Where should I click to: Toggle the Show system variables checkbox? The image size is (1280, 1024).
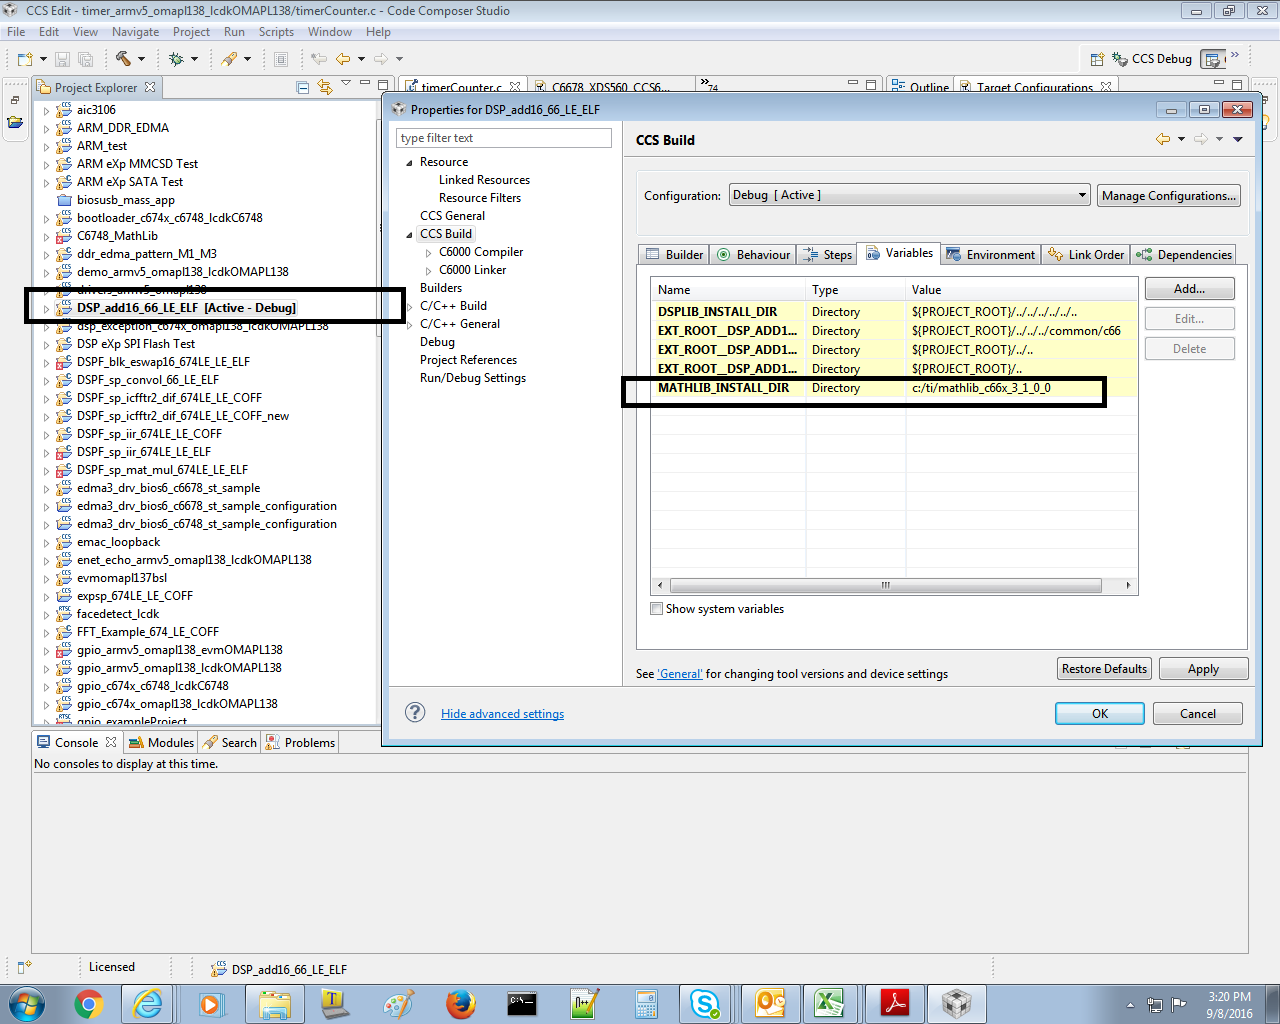point(657,609)
